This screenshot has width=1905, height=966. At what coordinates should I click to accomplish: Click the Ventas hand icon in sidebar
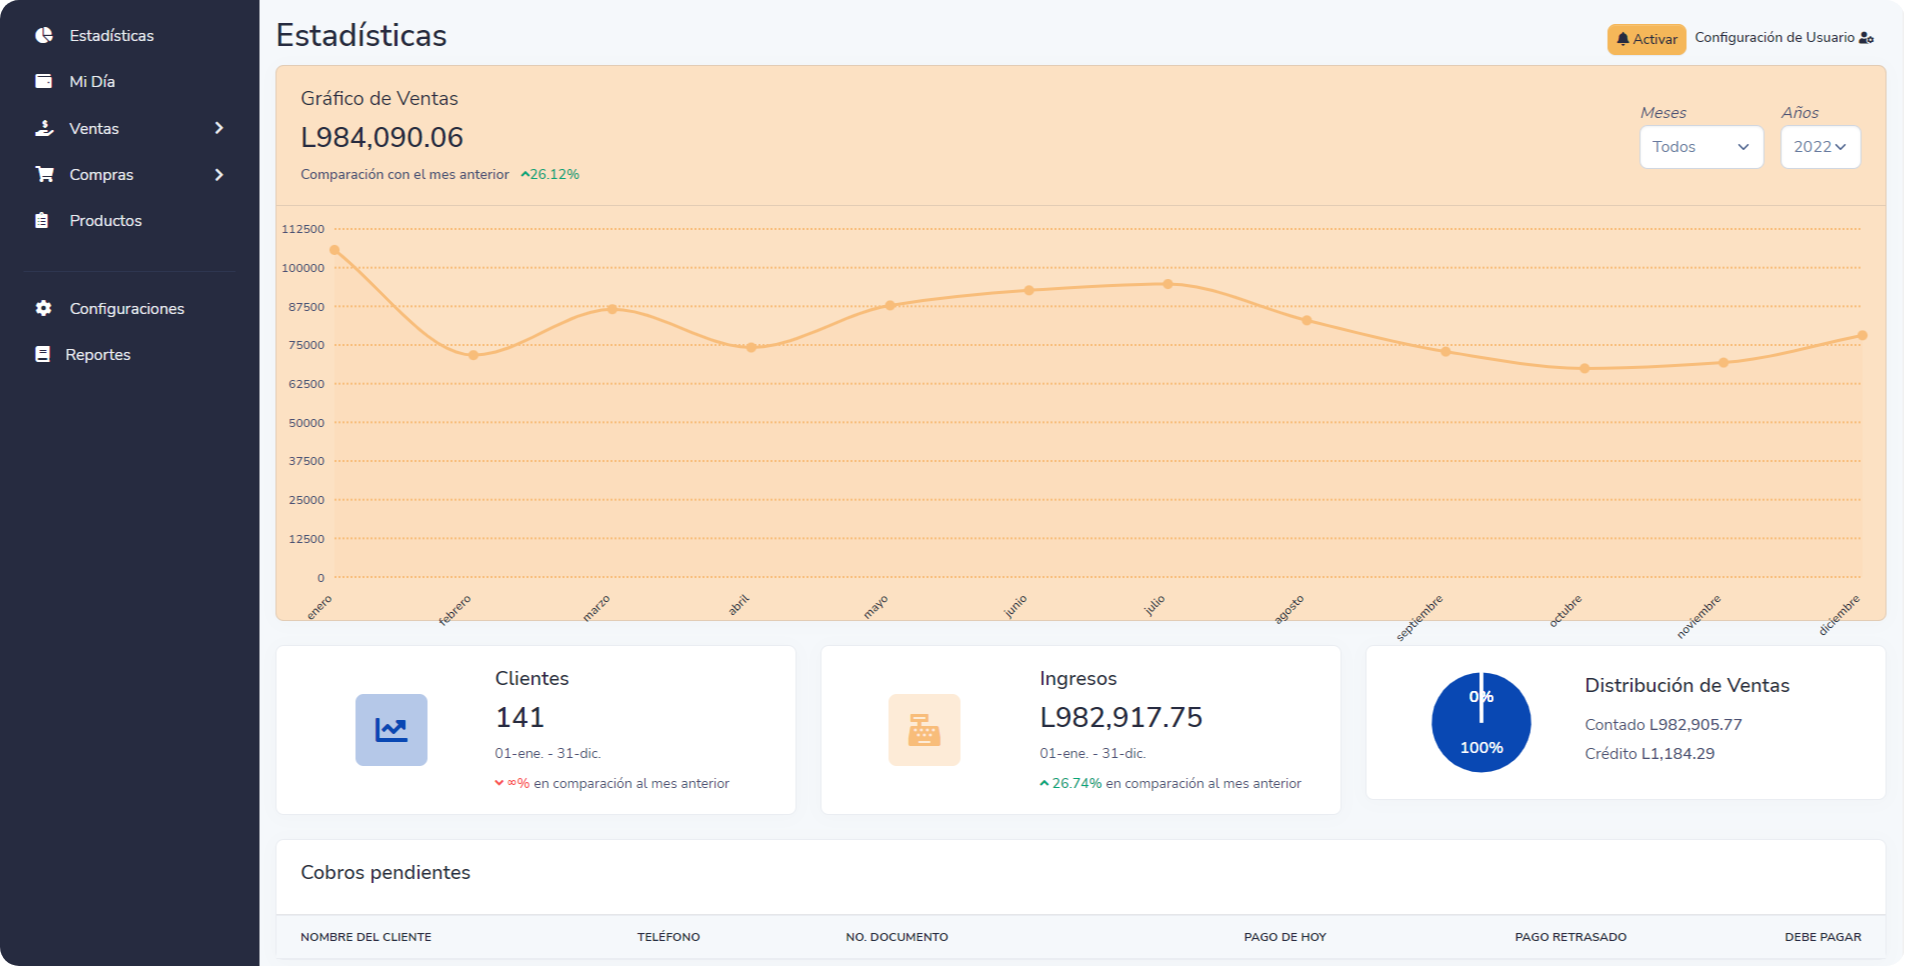coord(44,128)
